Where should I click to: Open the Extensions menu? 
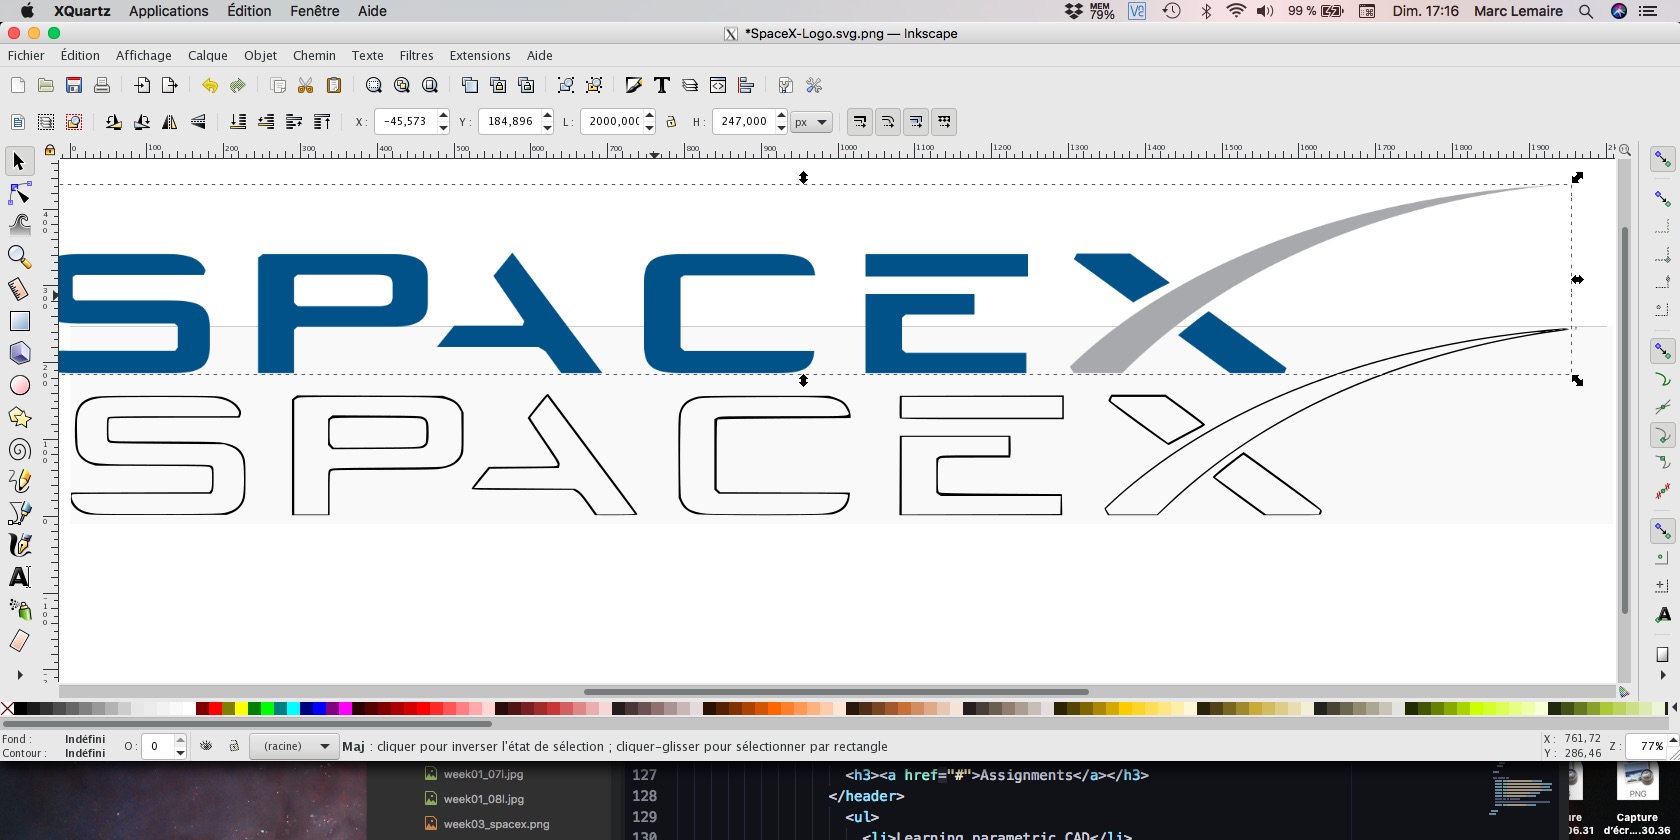coord(480,56)
